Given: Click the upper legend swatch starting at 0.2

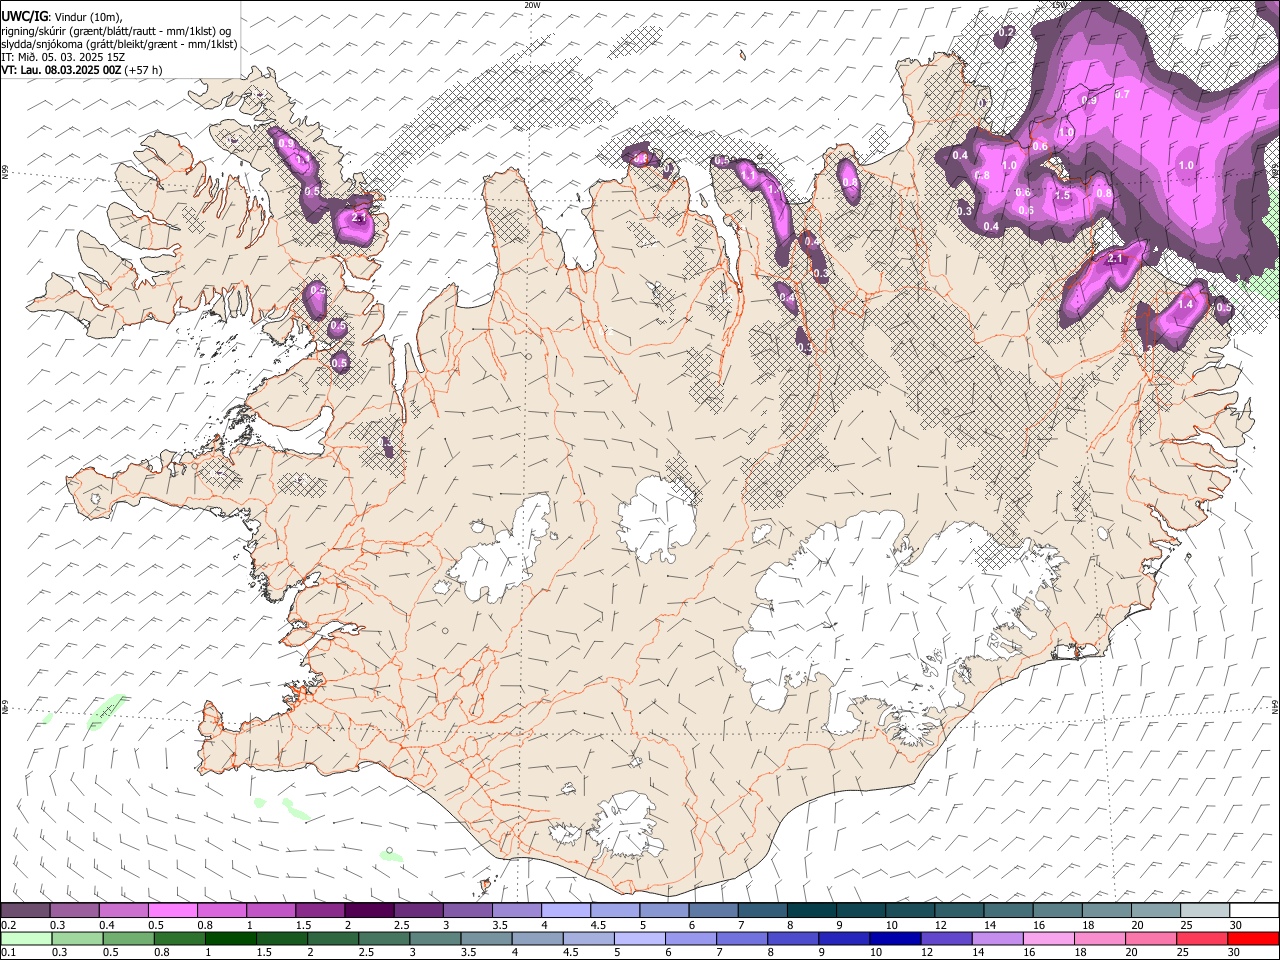Looking at the screenshot, I should pos(26,910).
